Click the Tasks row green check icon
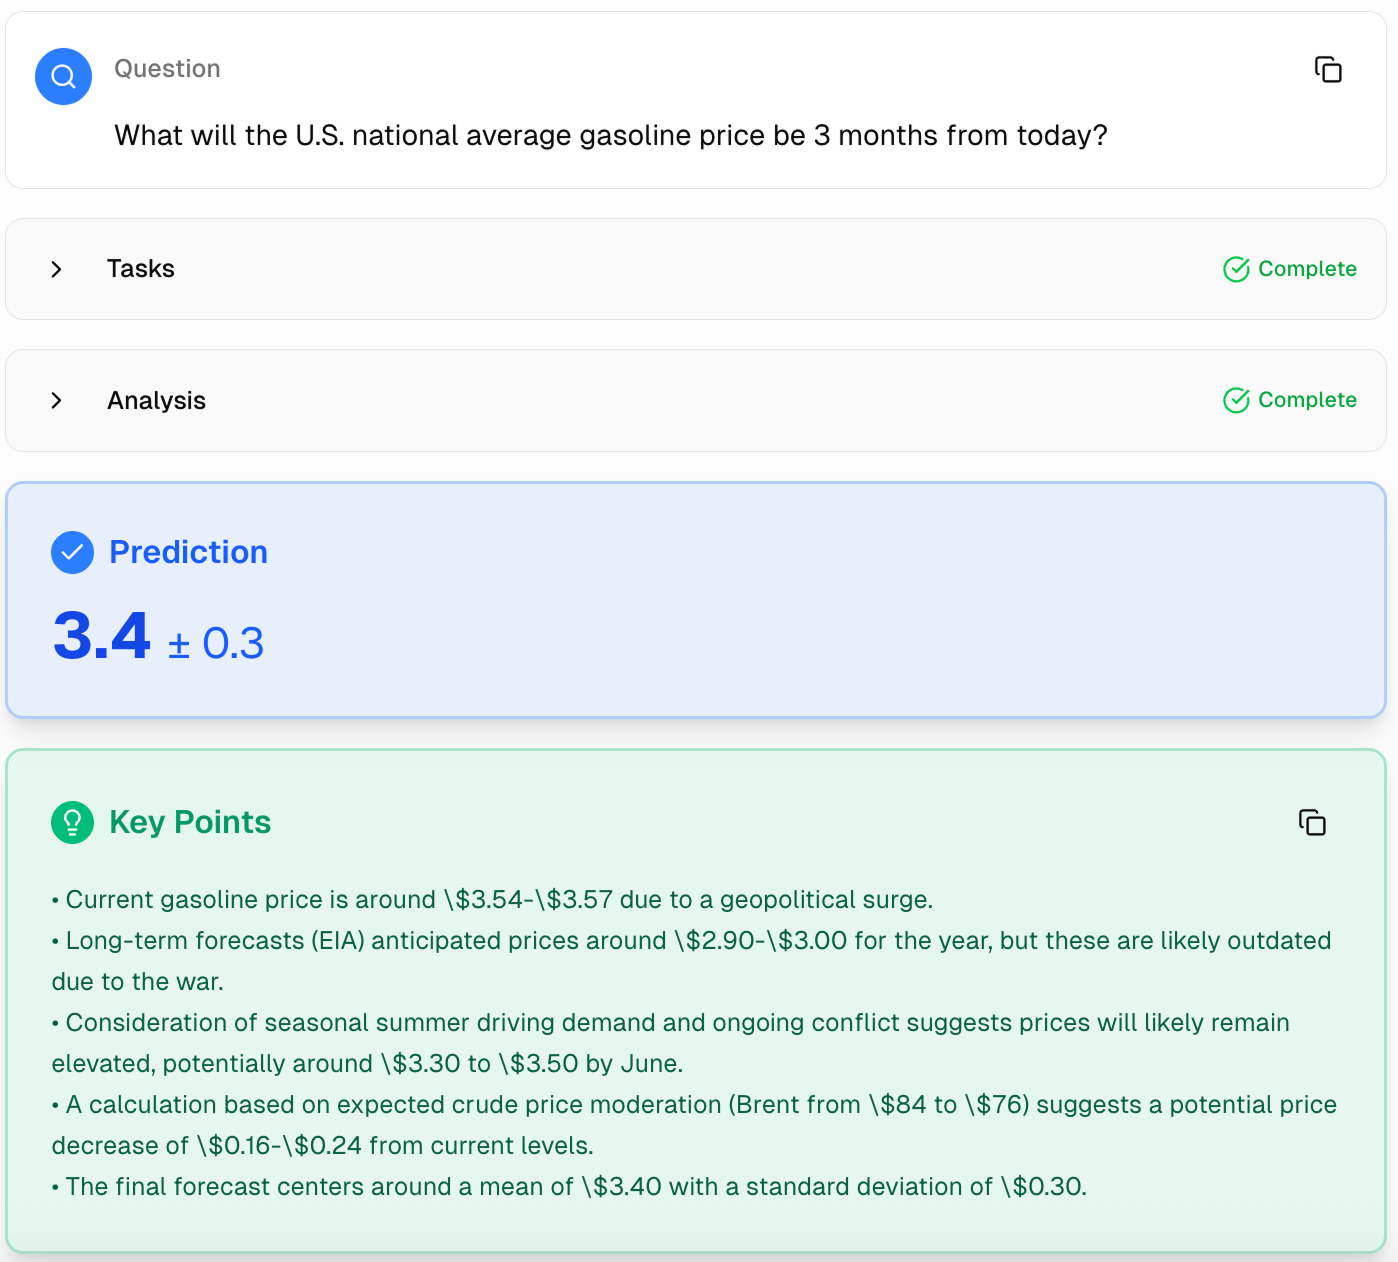1398x1262 pixels. (1236, 269)
